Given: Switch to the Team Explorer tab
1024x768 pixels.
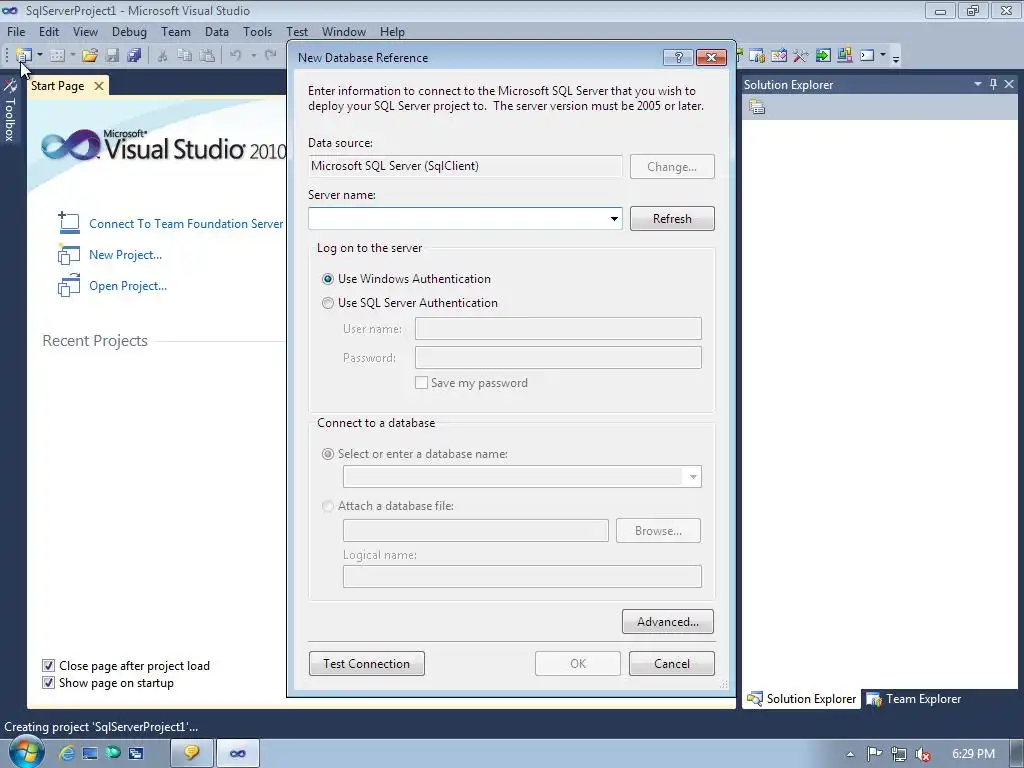Looking at the screenshot, I should [x=914, y=699].
